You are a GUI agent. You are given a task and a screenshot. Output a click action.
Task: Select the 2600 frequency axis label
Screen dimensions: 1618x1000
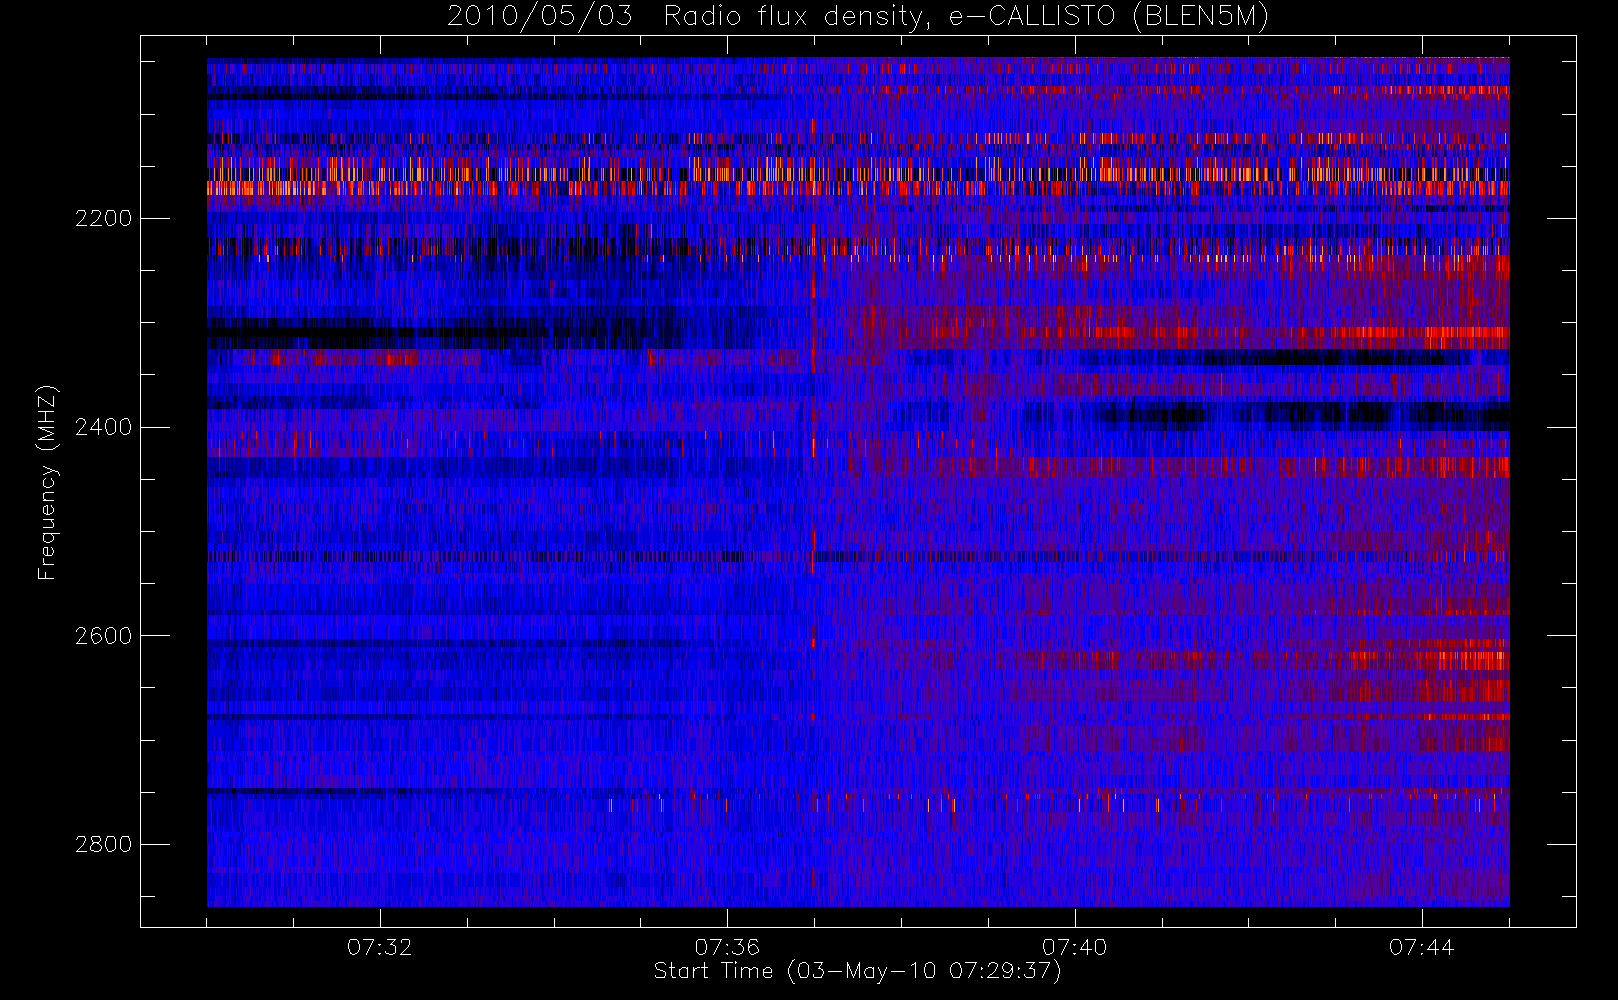click(103, 636)
